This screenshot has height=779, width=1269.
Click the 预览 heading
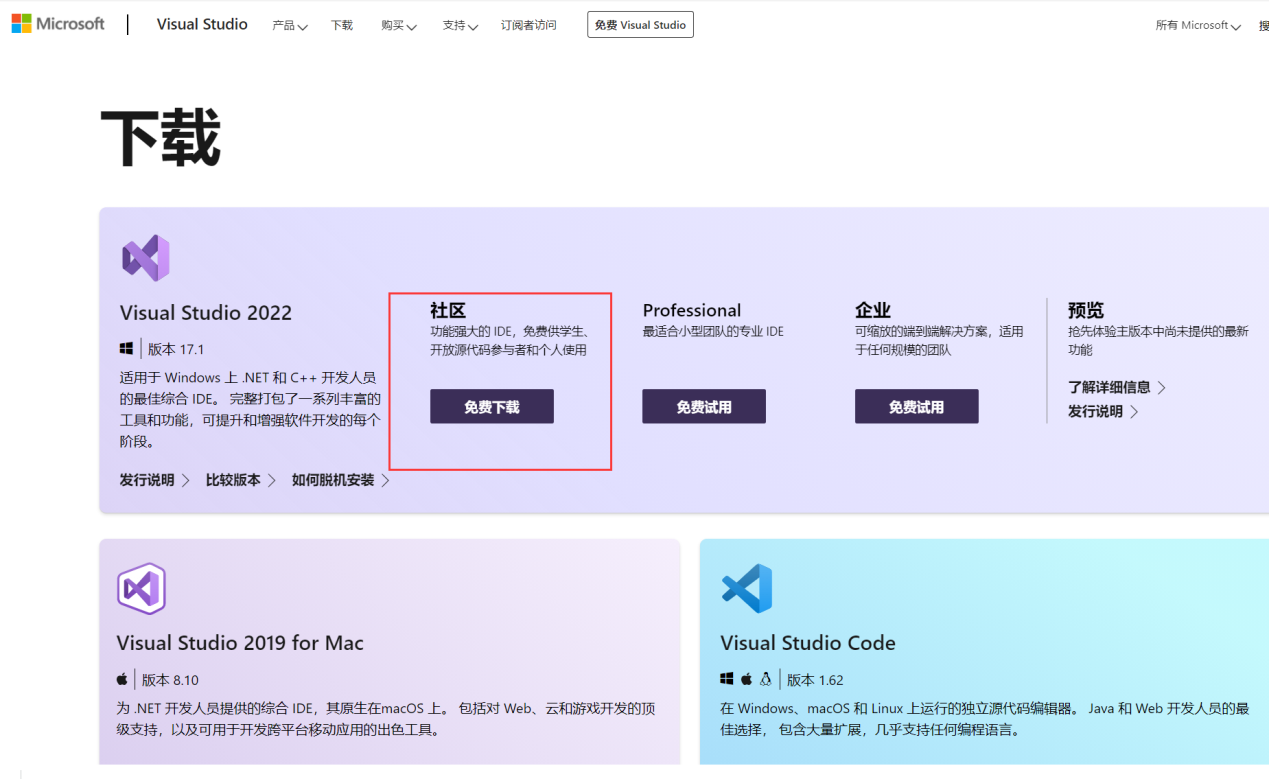pyautogui.click(x=1086, y=310)
